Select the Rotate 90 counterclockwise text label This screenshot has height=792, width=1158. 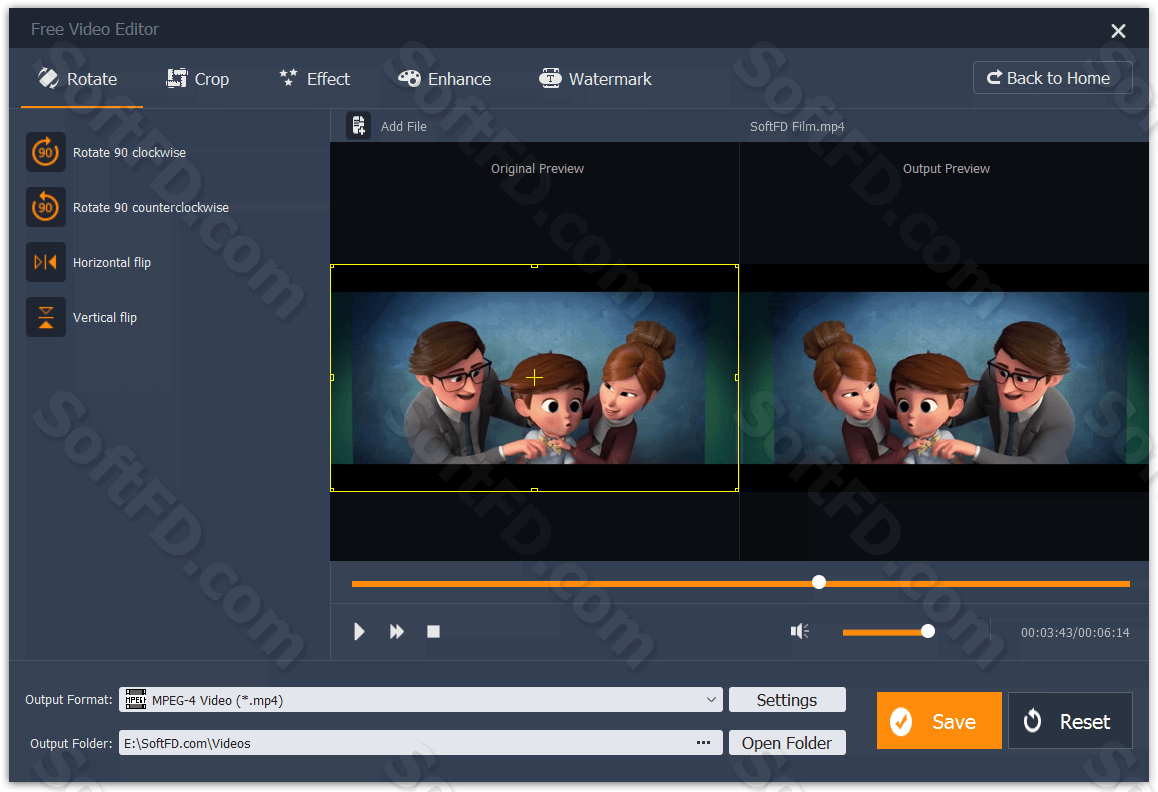151,208
